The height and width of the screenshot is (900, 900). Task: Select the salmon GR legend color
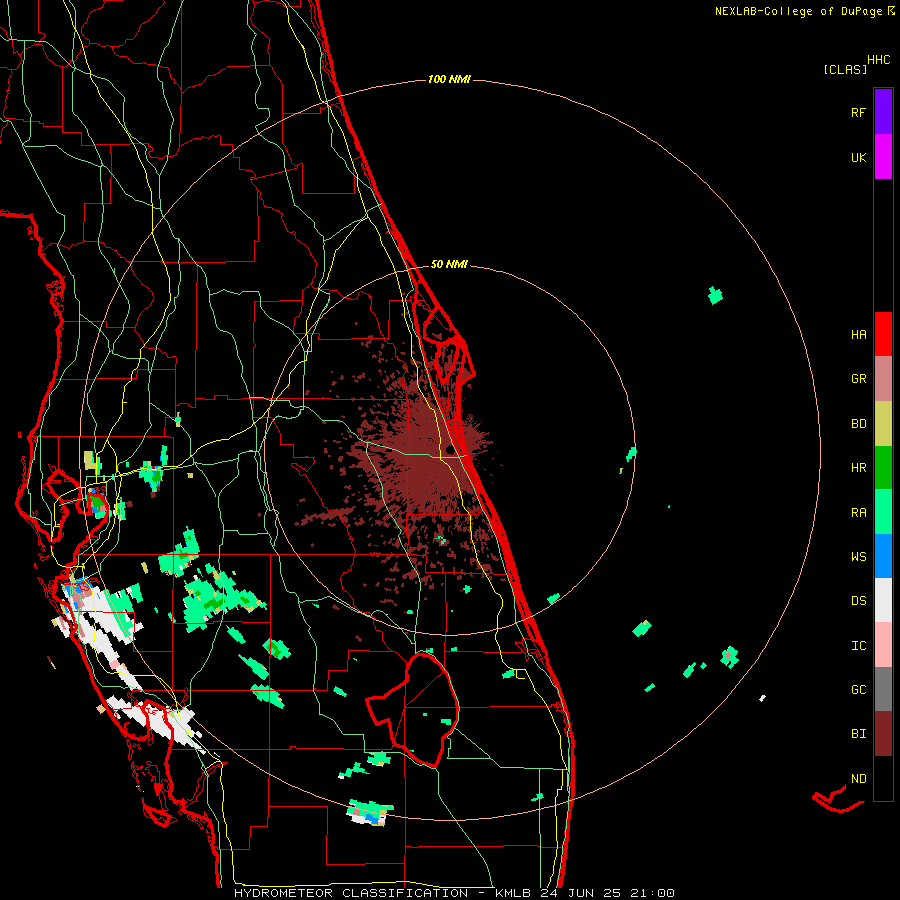point(883,379)
